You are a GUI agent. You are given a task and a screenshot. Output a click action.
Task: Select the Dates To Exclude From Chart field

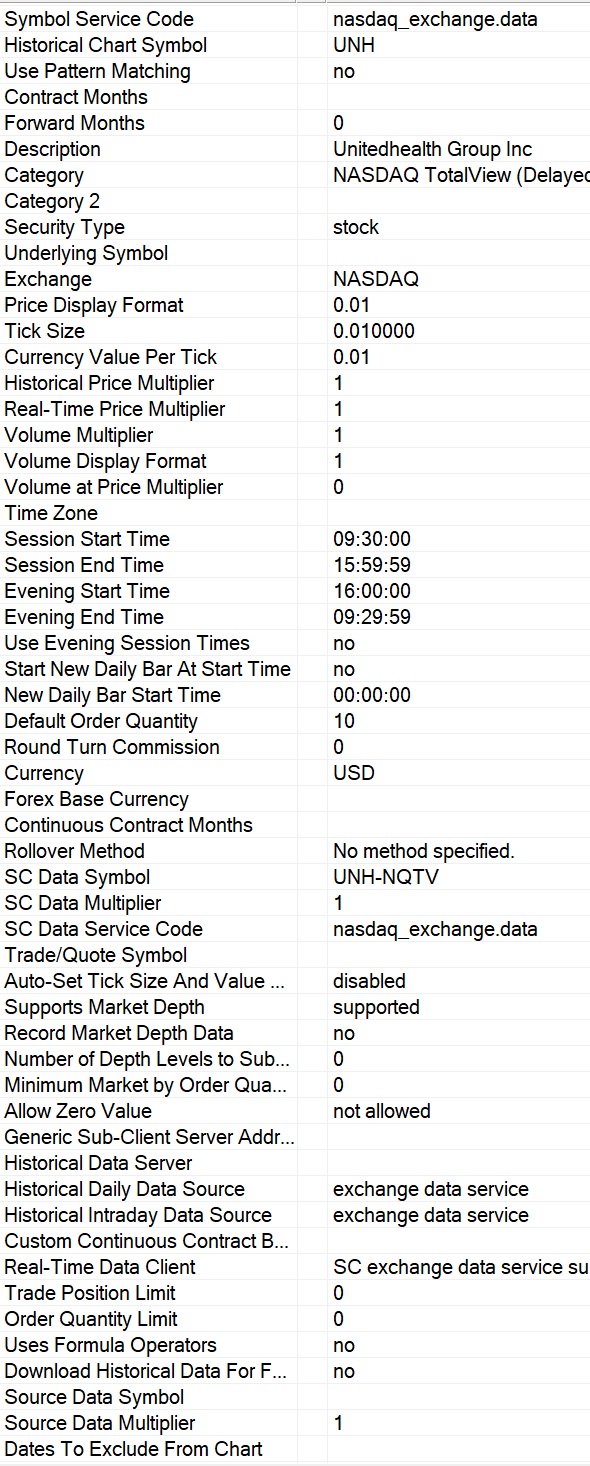[459, 1449]
